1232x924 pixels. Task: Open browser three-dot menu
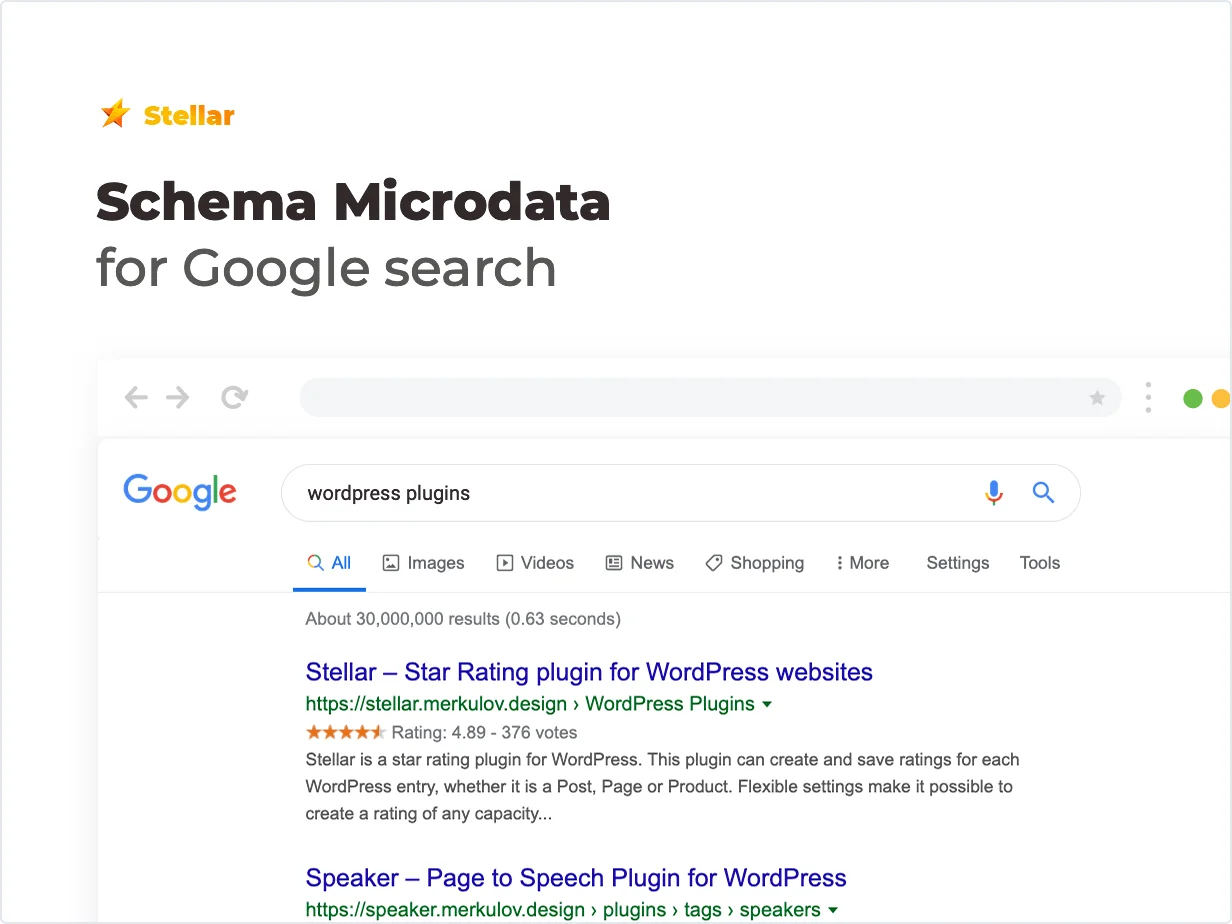coord(1148,398)
